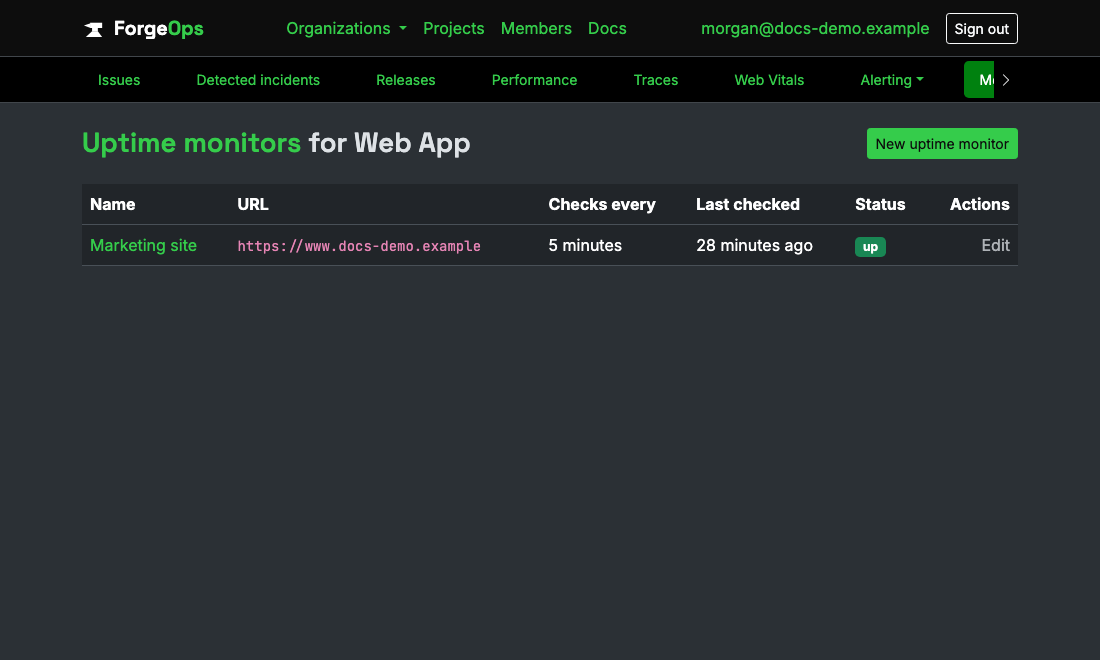
Task: Click the partially hidden active green tab
Action: pyautogui.click(x=979, y=80)
